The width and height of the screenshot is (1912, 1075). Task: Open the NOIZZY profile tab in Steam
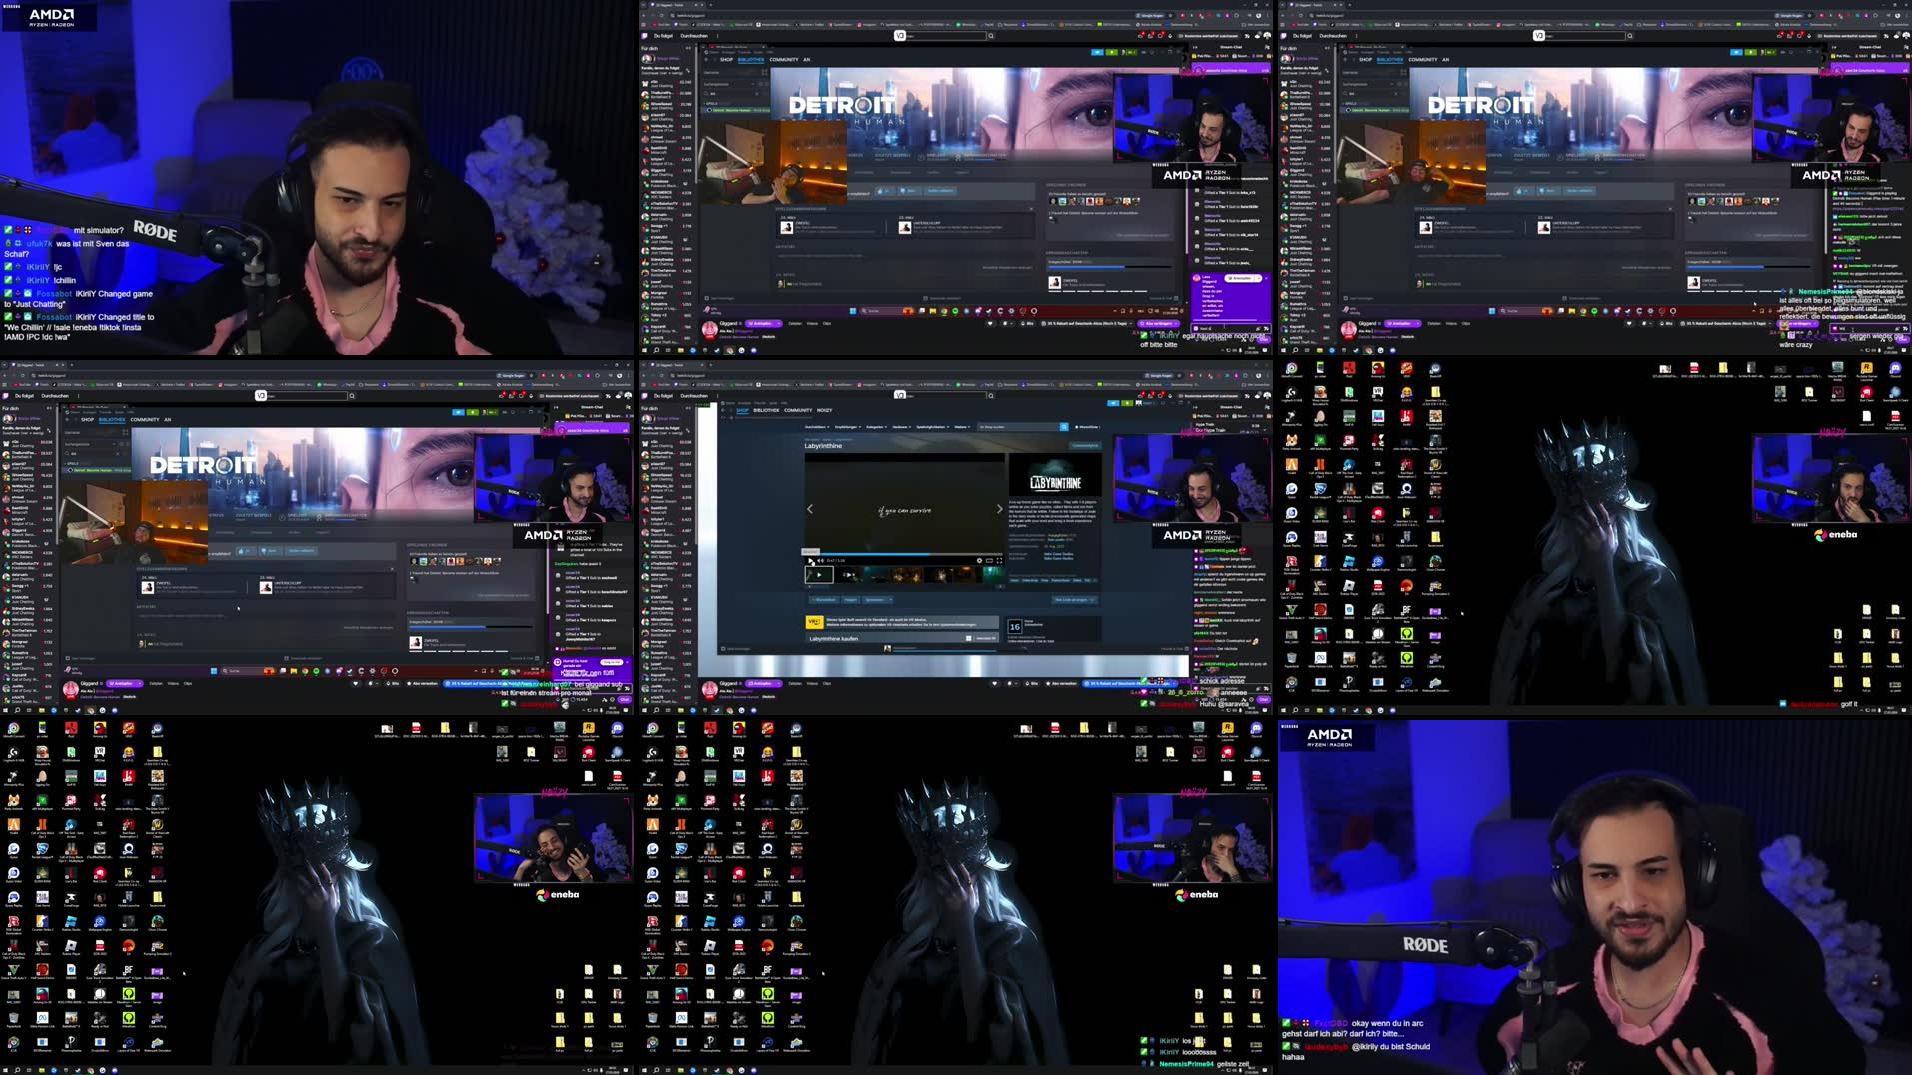pos(824,410)
